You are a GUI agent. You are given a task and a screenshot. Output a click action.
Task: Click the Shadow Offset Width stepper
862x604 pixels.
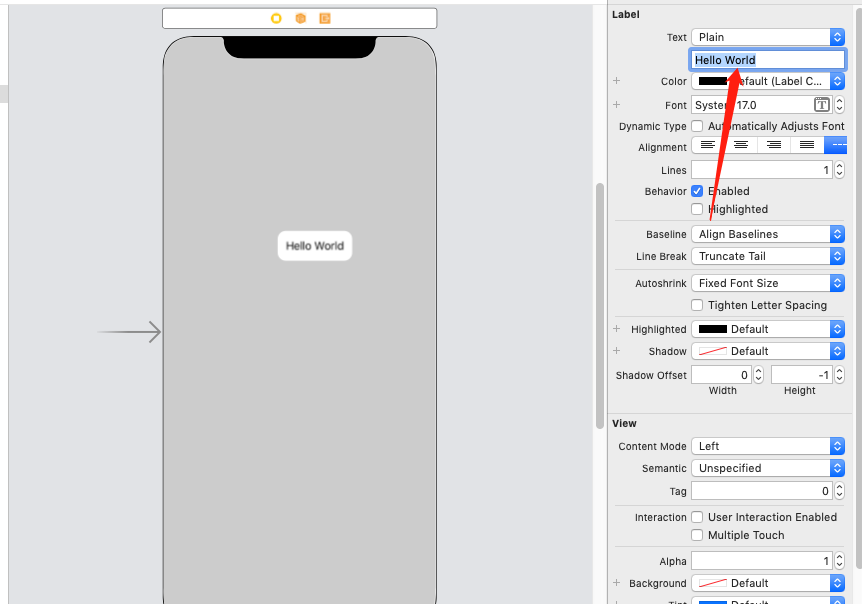tap(759, 375)
